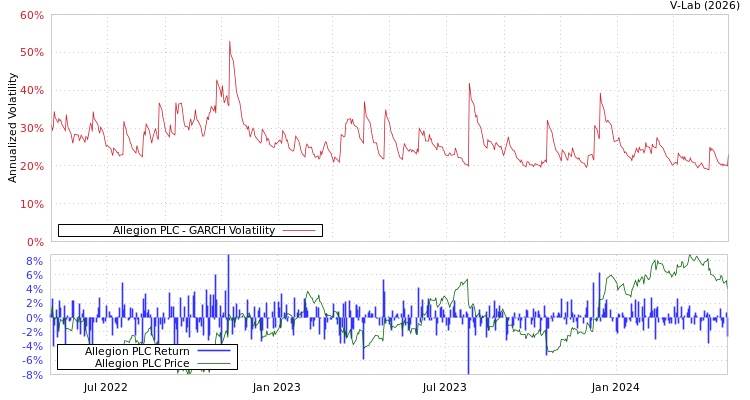750x400 pixels.
Task: Click the 50% label on volatility axis
Action: tap(31, 52)
